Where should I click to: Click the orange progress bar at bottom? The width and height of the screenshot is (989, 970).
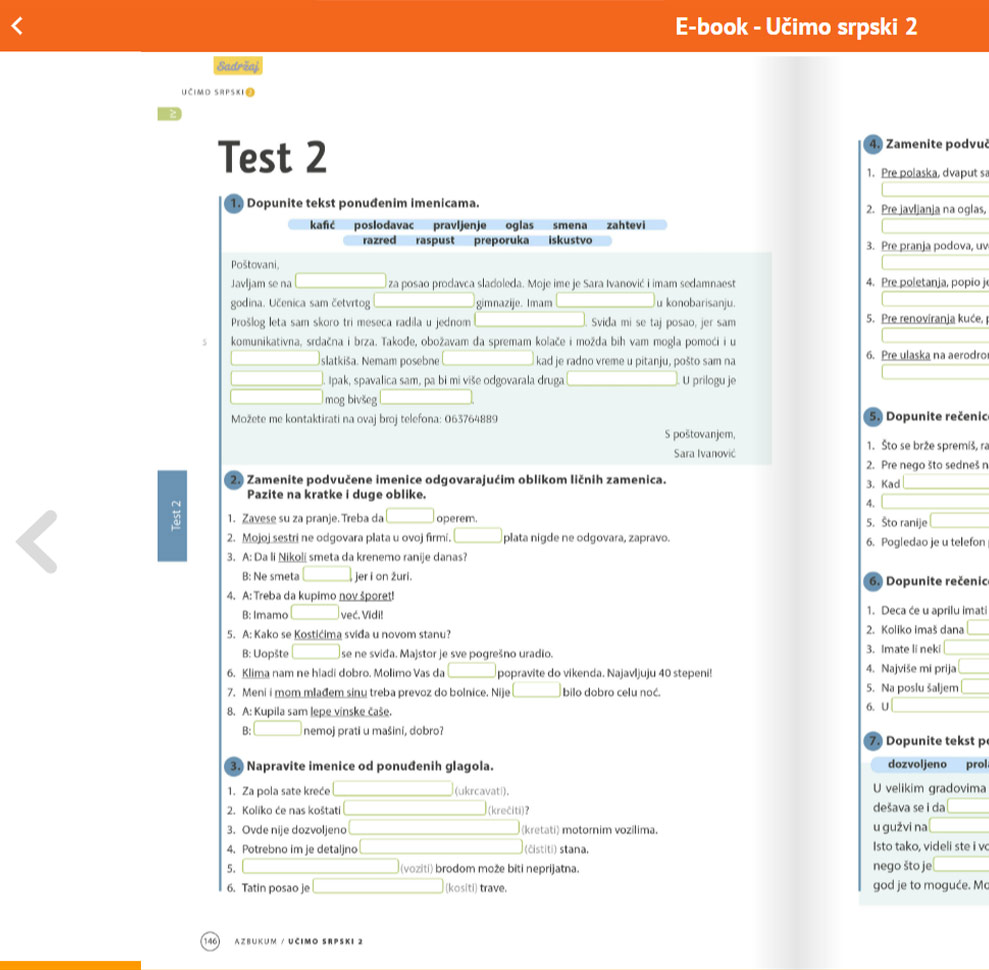[x=70, y=965]
